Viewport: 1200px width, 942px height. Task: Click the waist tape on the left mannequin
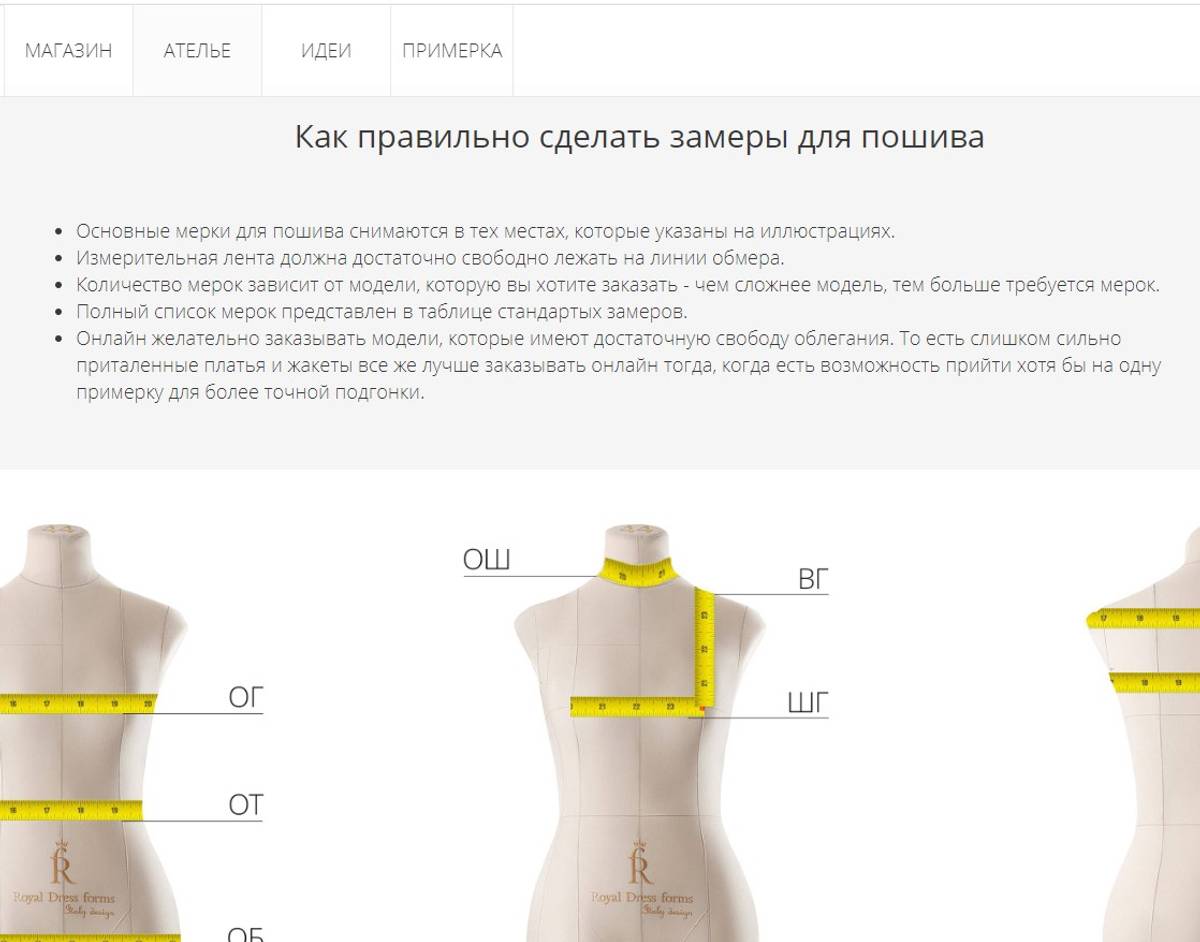pos(70,809)
